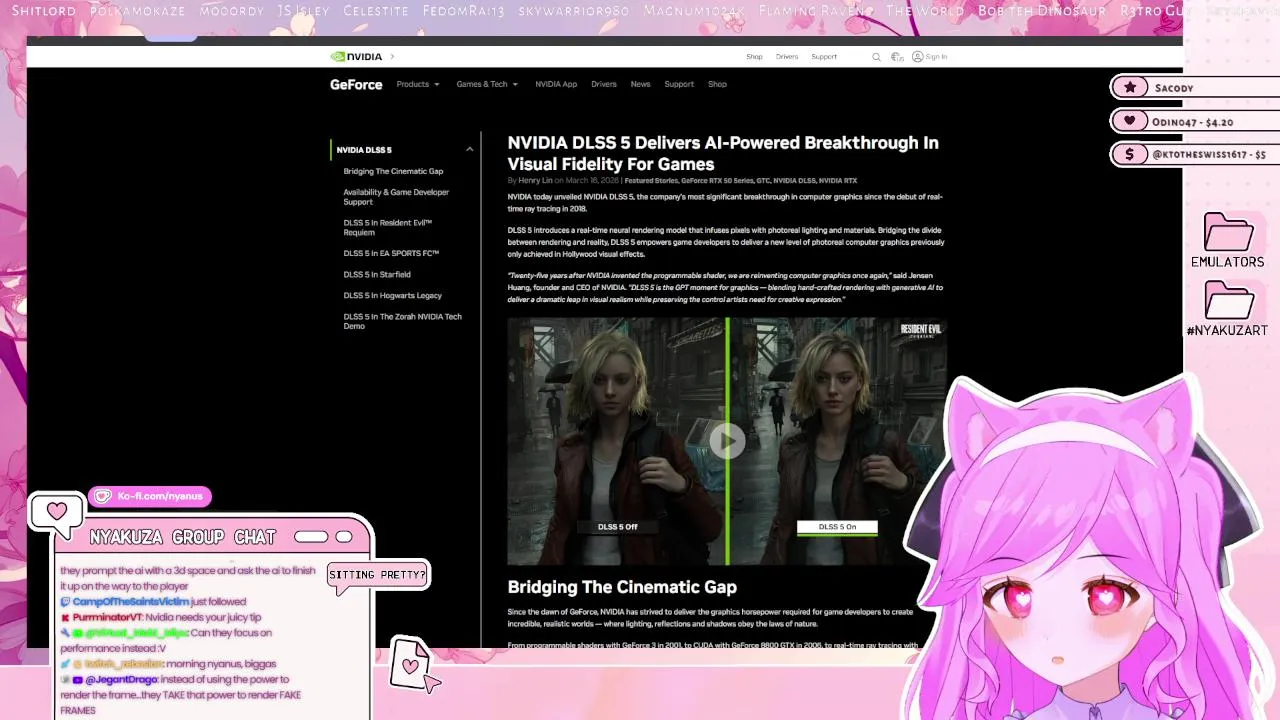Image resolution: width=1280 pixels, height=720 pixels.
Task: Select the DLSS 5 On label
Action: (837, 527)
